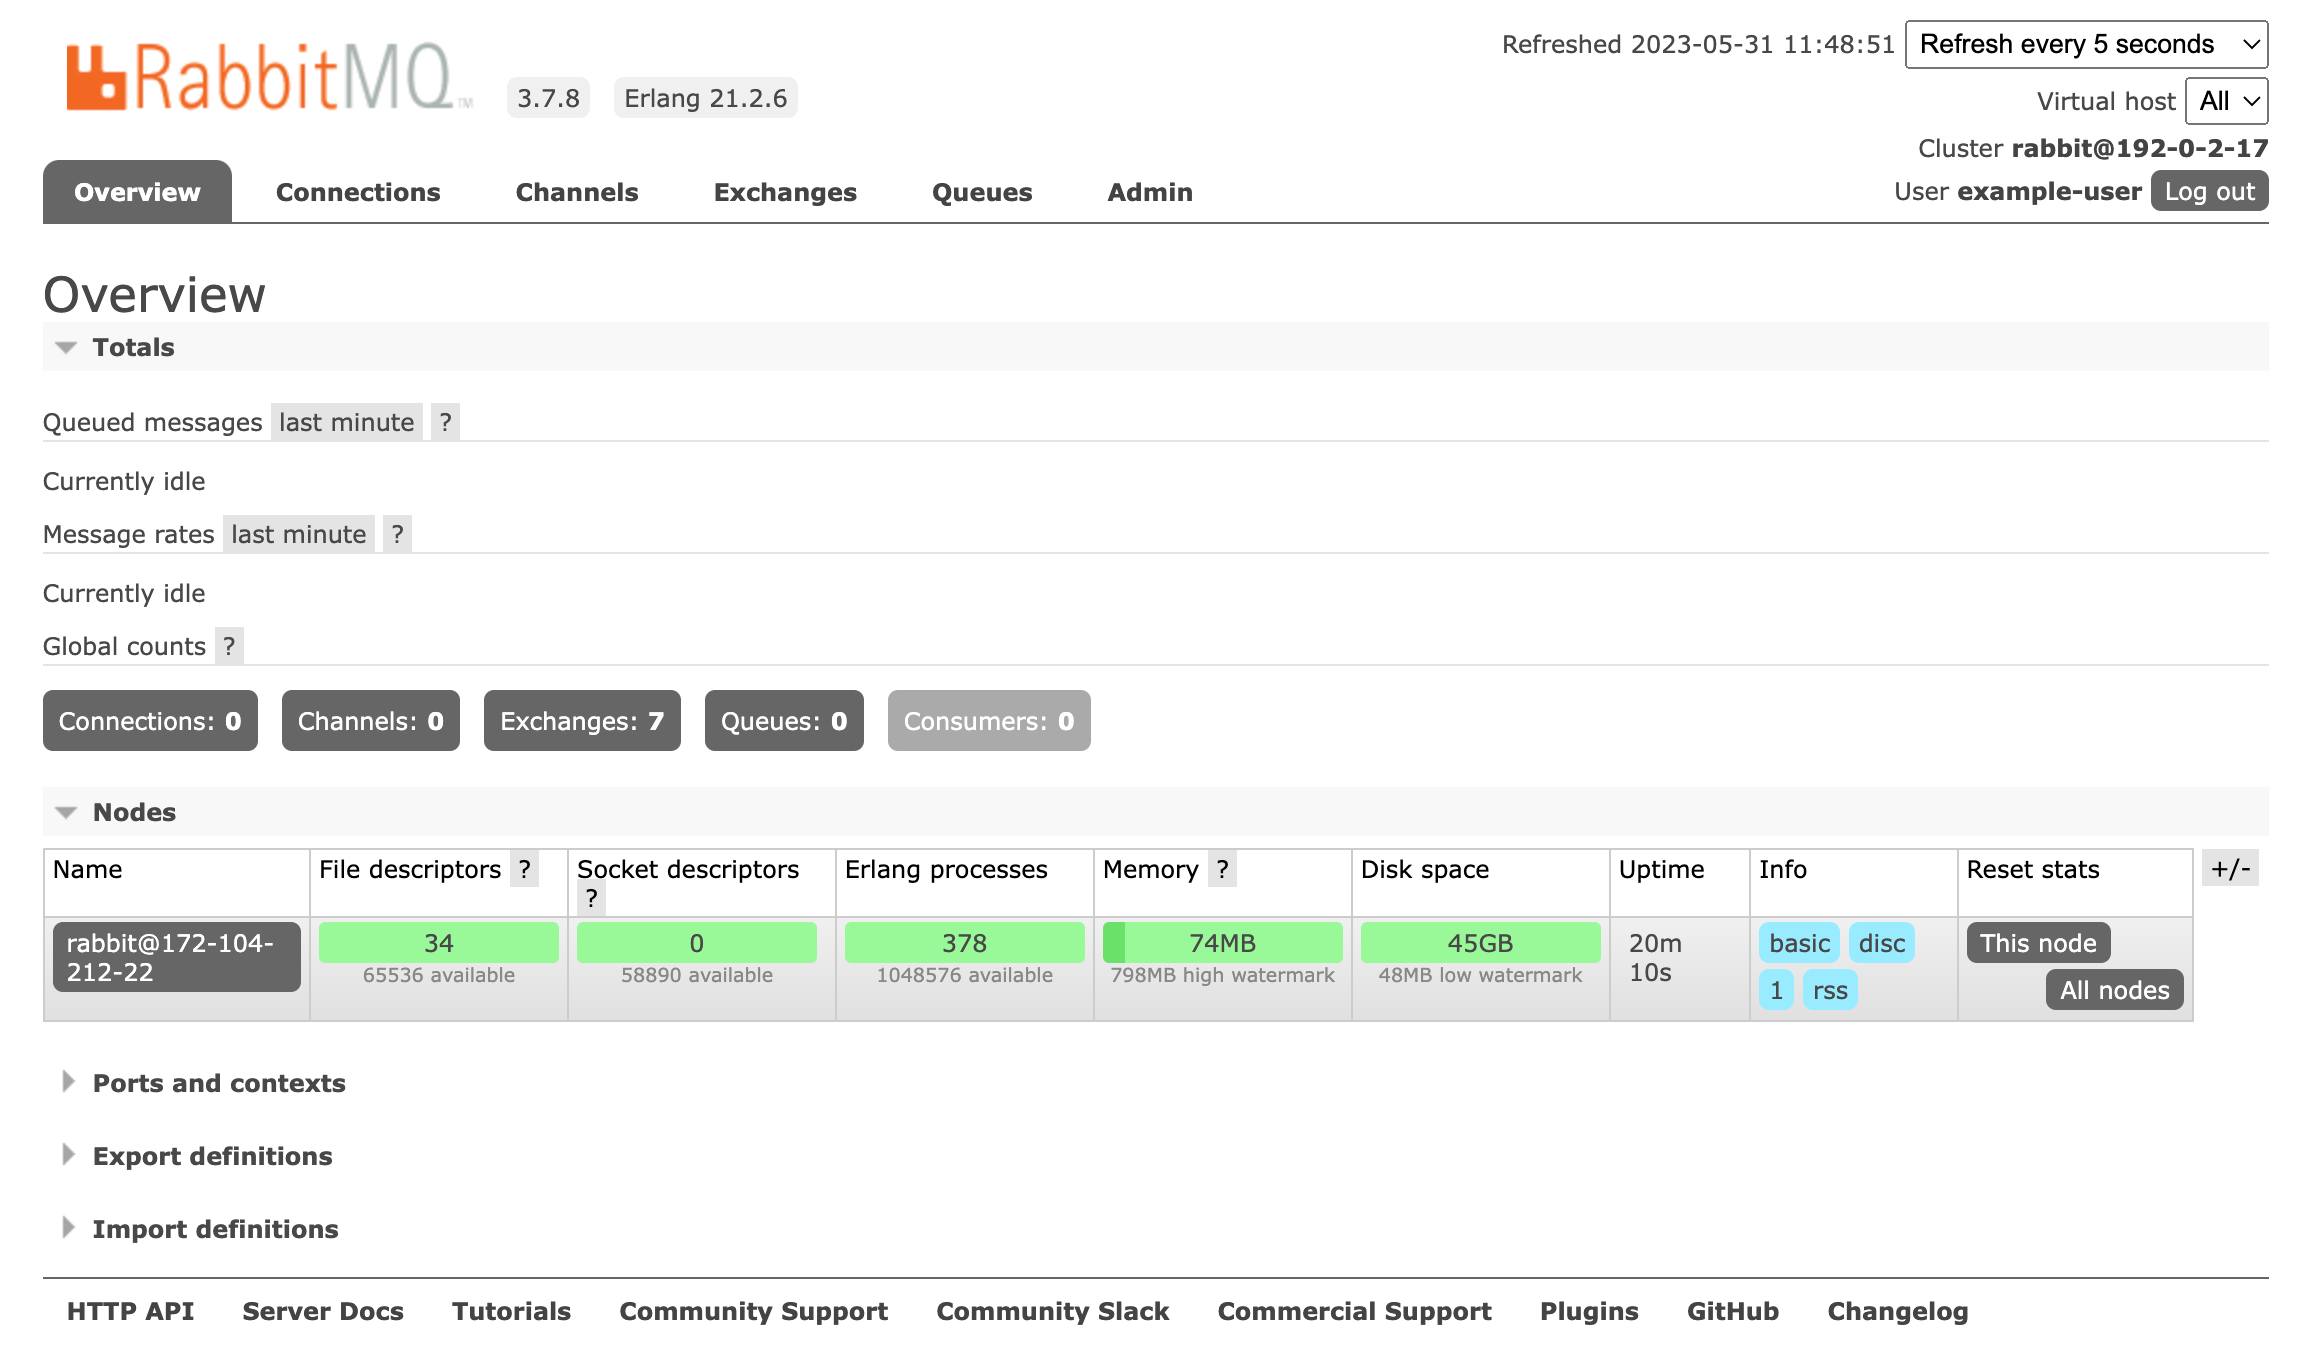
Task: Open help for Message rates
Action: 398,534
